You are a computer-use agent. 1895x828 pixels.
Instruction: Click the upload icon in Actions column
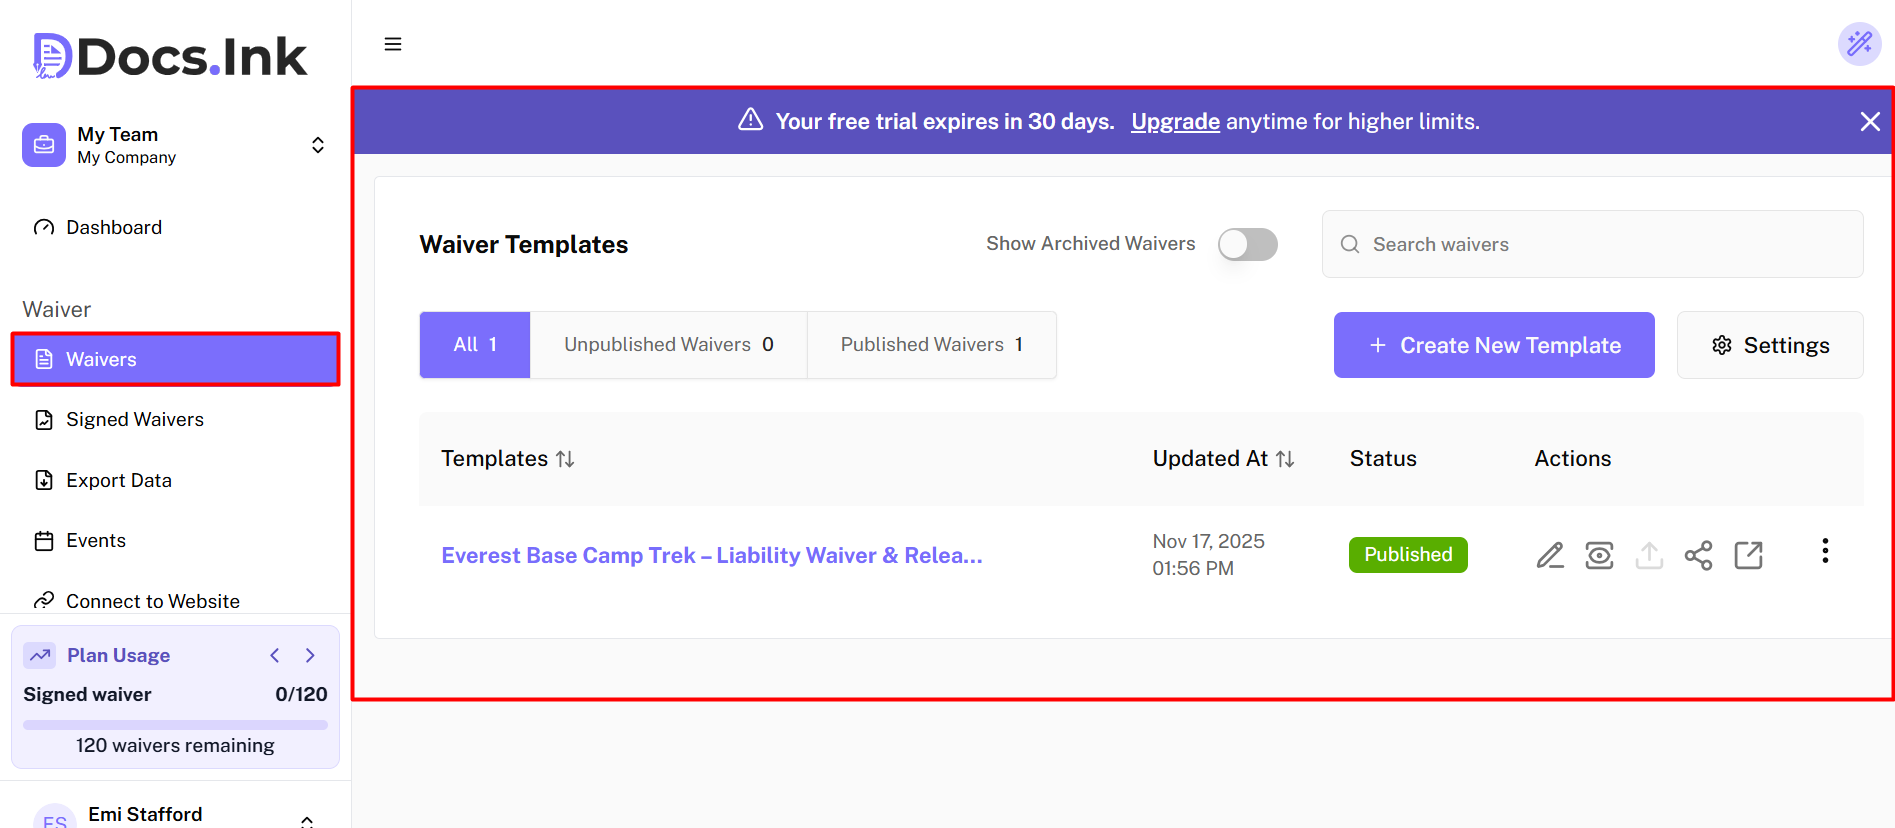(1649, 555)
